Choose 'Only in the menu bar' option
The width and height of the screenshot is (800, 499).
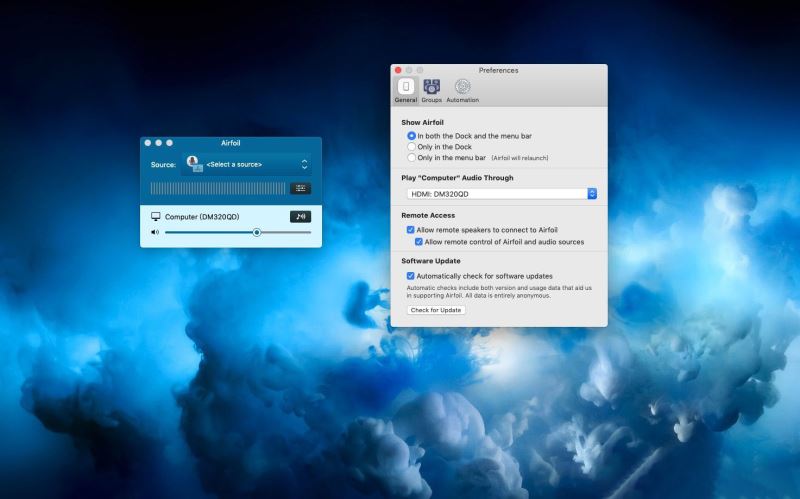411,158
